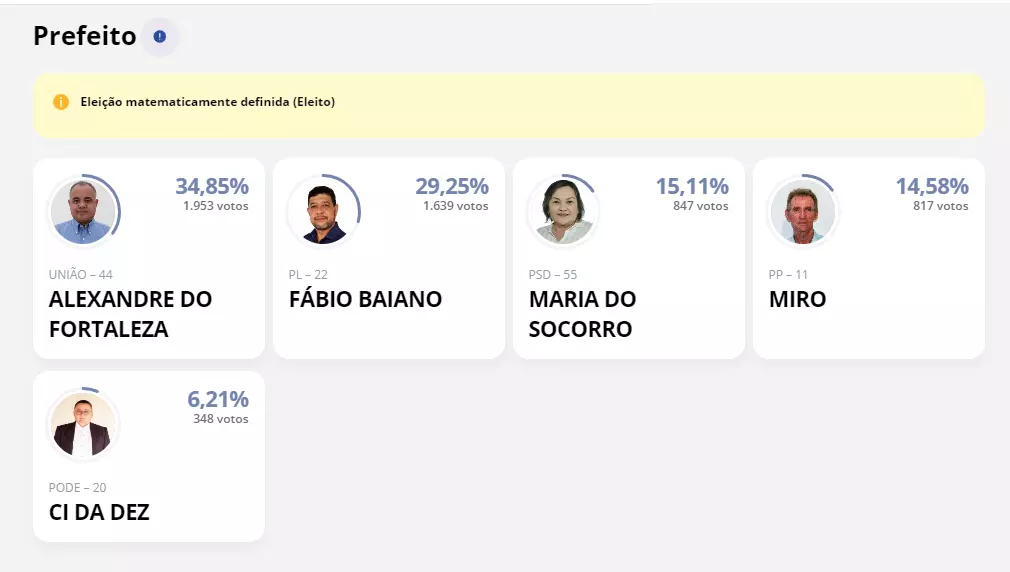Click the 1.639 votos count

[x=455, y=206]
